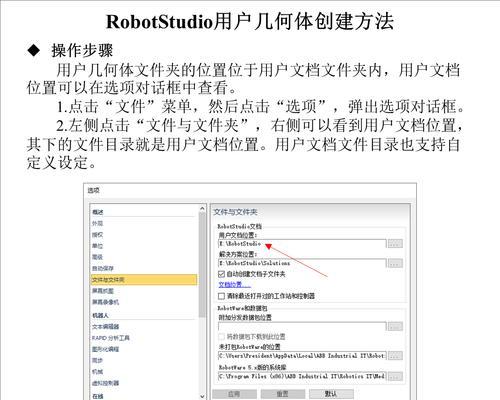Select 单位 in the options list
The image size is (500, 400).
(x=98, y=246)
